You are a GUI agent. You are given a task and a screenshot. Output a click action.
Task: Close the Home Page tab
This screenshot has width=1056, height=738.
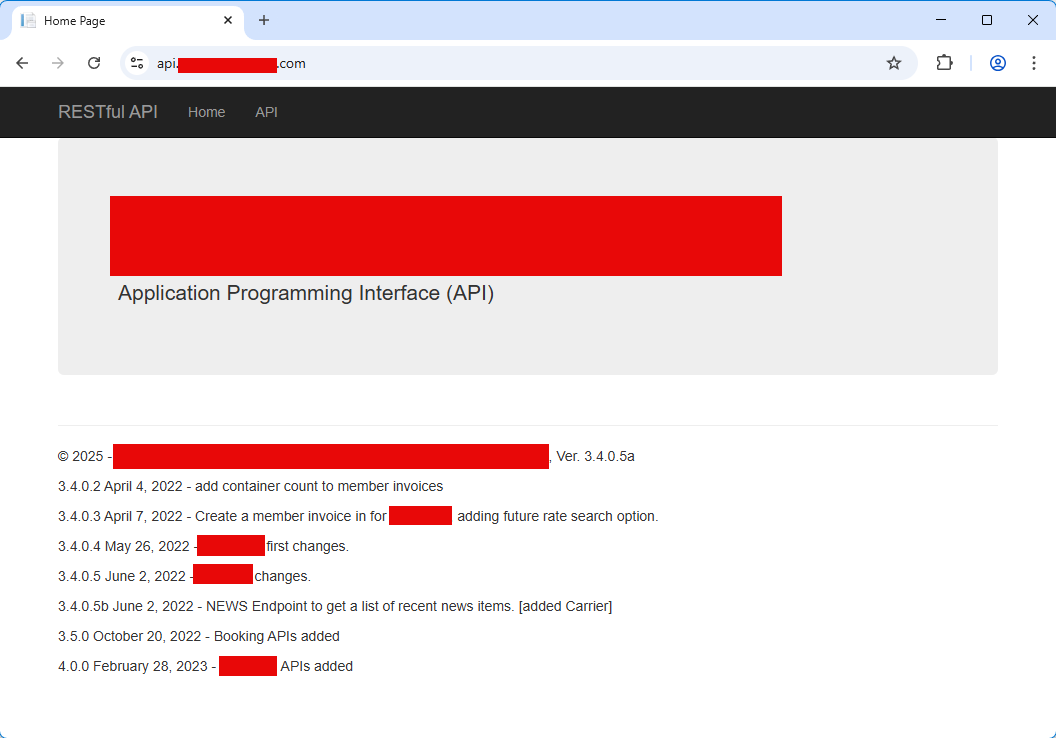click(228, 20)
